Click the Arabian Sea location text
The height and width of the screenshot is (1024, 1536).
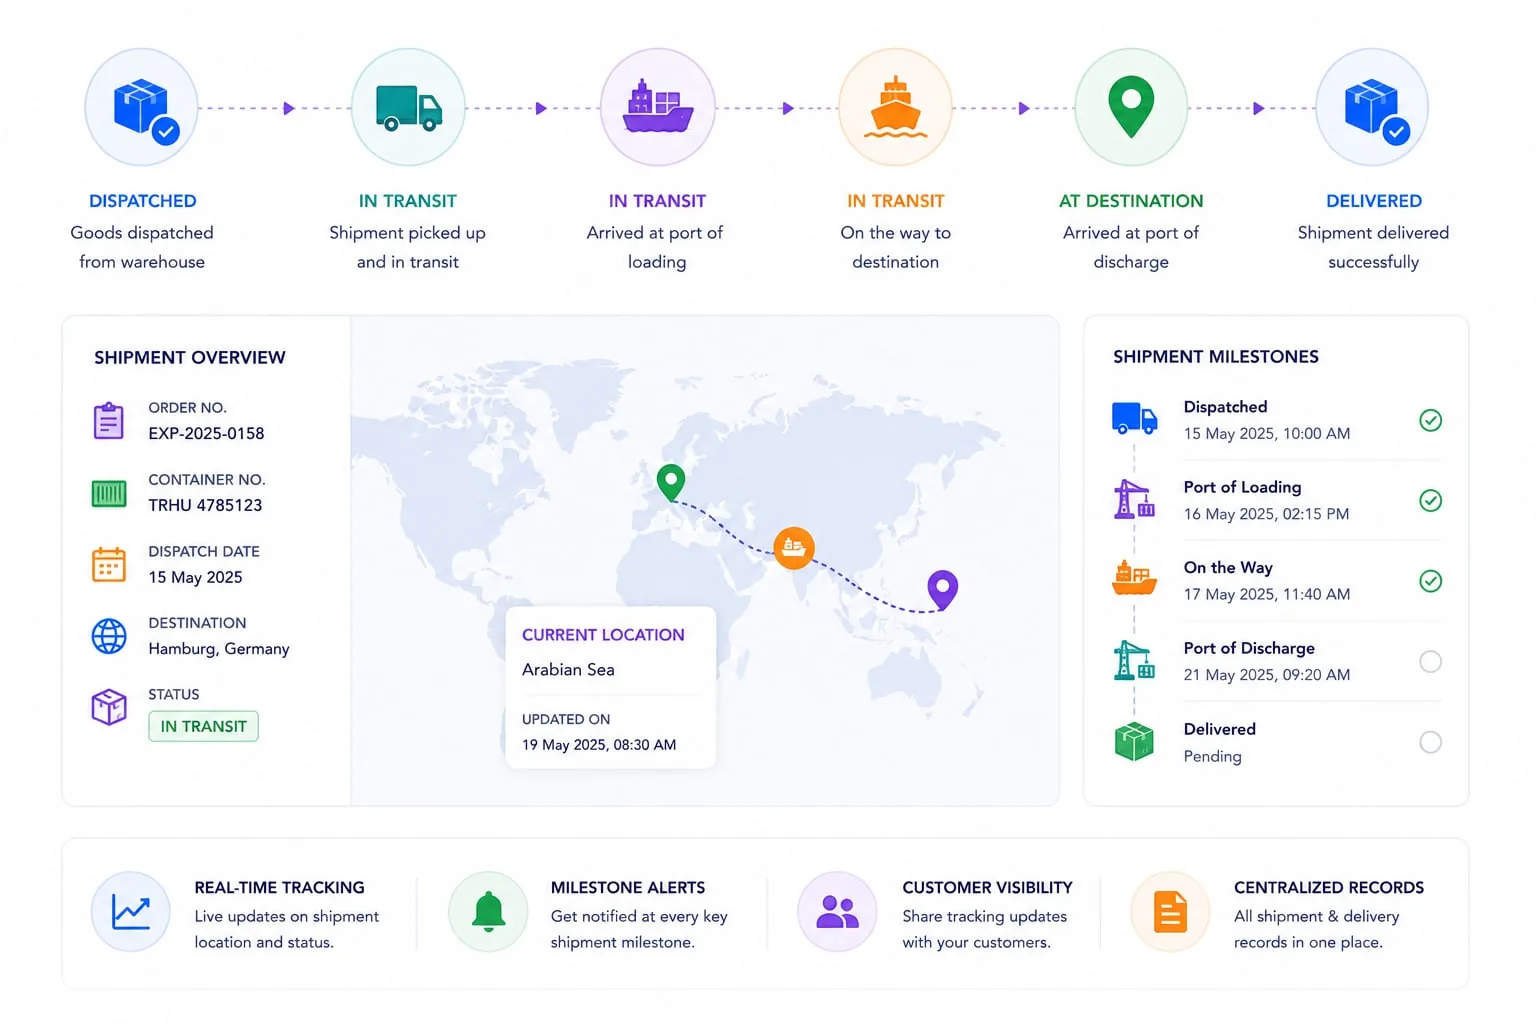(x=568, y=670)
